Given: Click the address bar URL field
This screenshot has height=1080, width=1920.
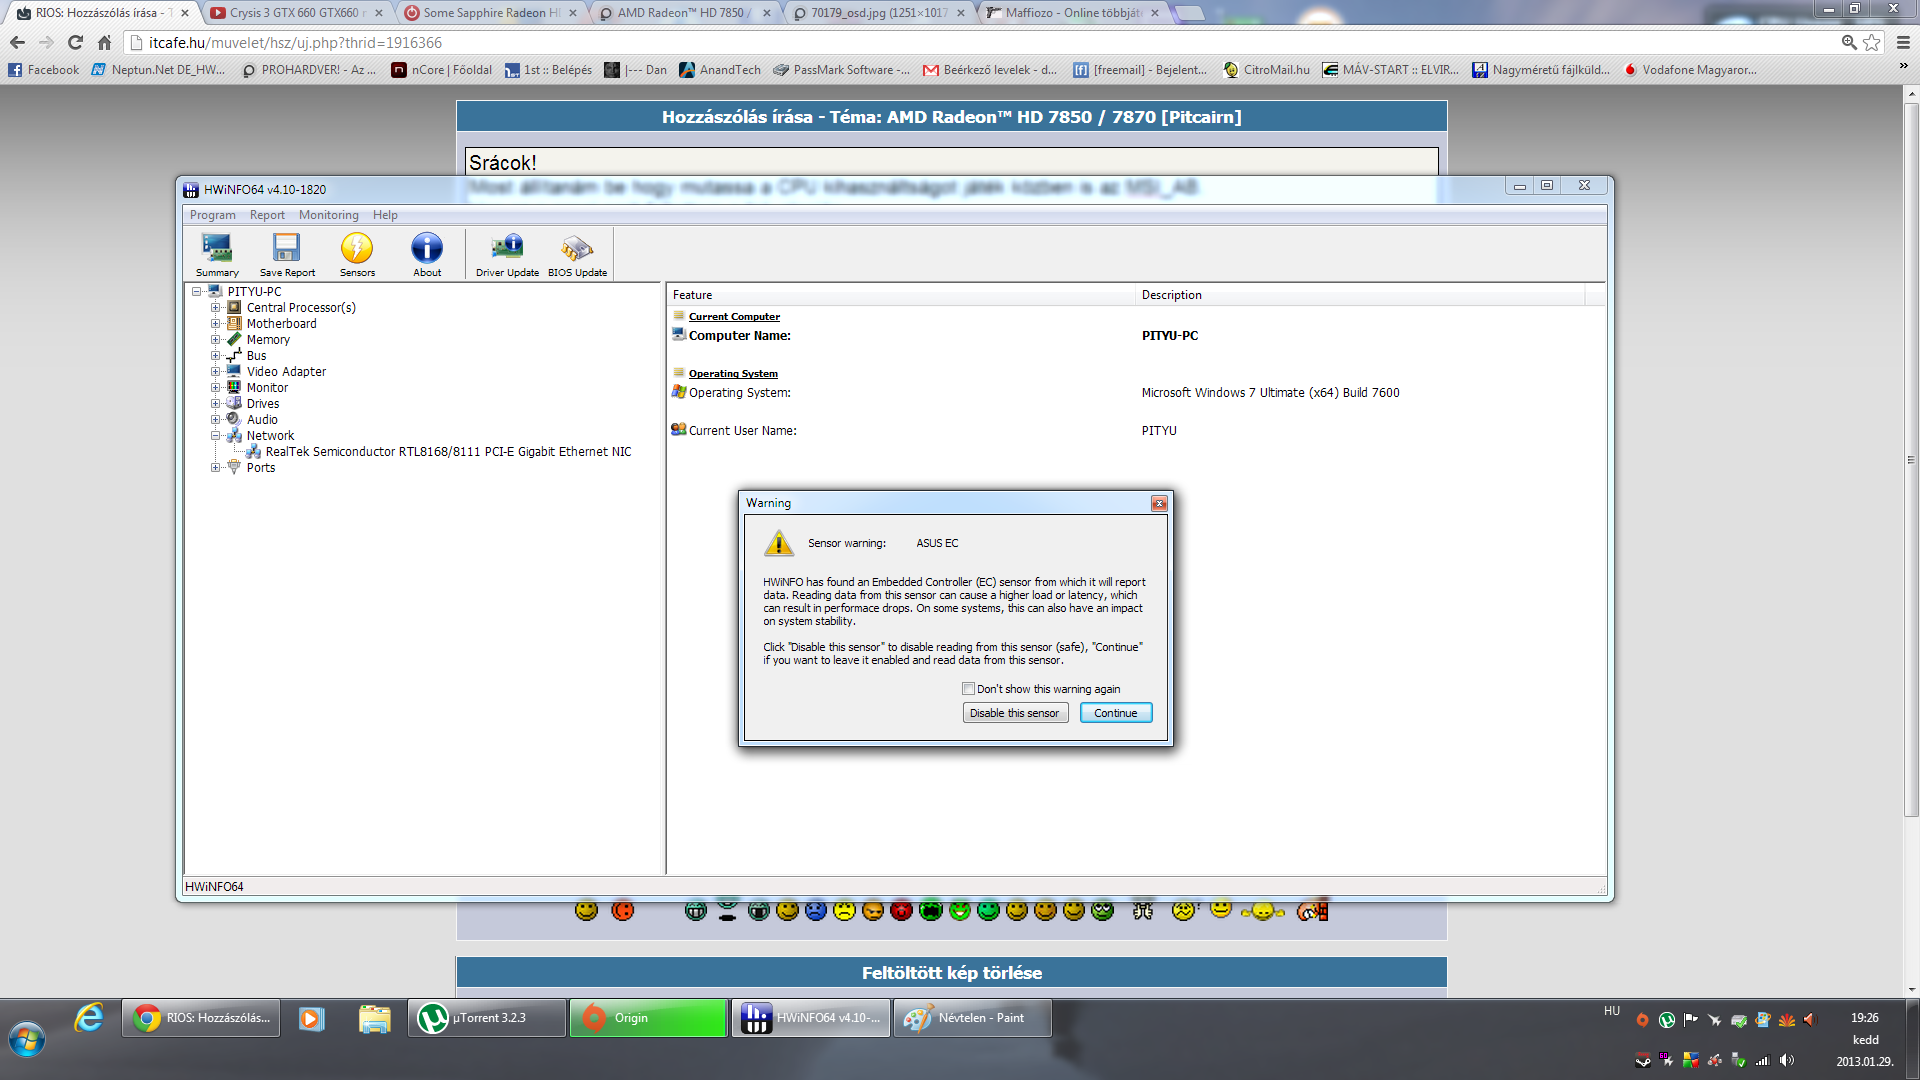Looking at the screenshot, I should click(980, 42).
